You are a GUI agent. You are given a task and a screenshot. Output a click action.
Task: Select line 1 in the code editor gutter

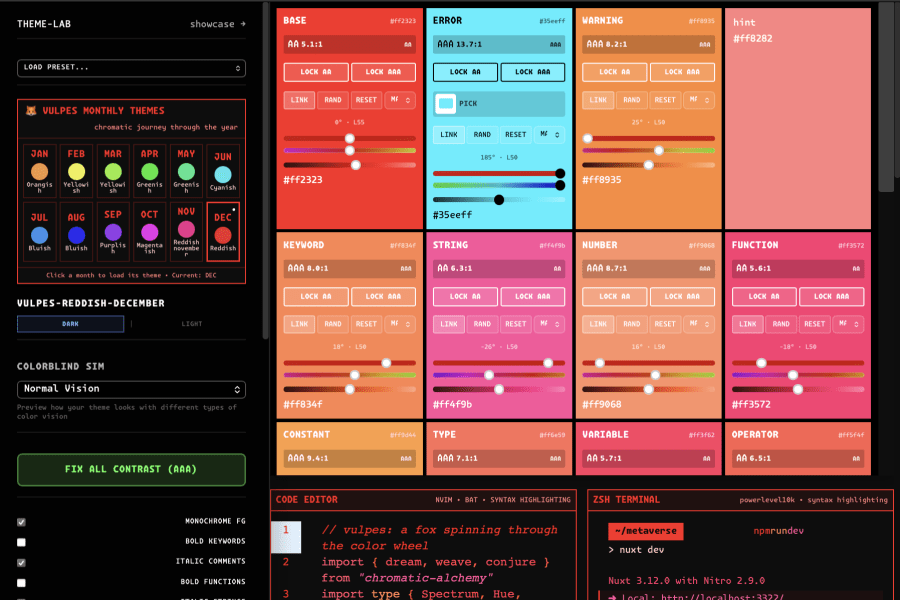(286, 536)
